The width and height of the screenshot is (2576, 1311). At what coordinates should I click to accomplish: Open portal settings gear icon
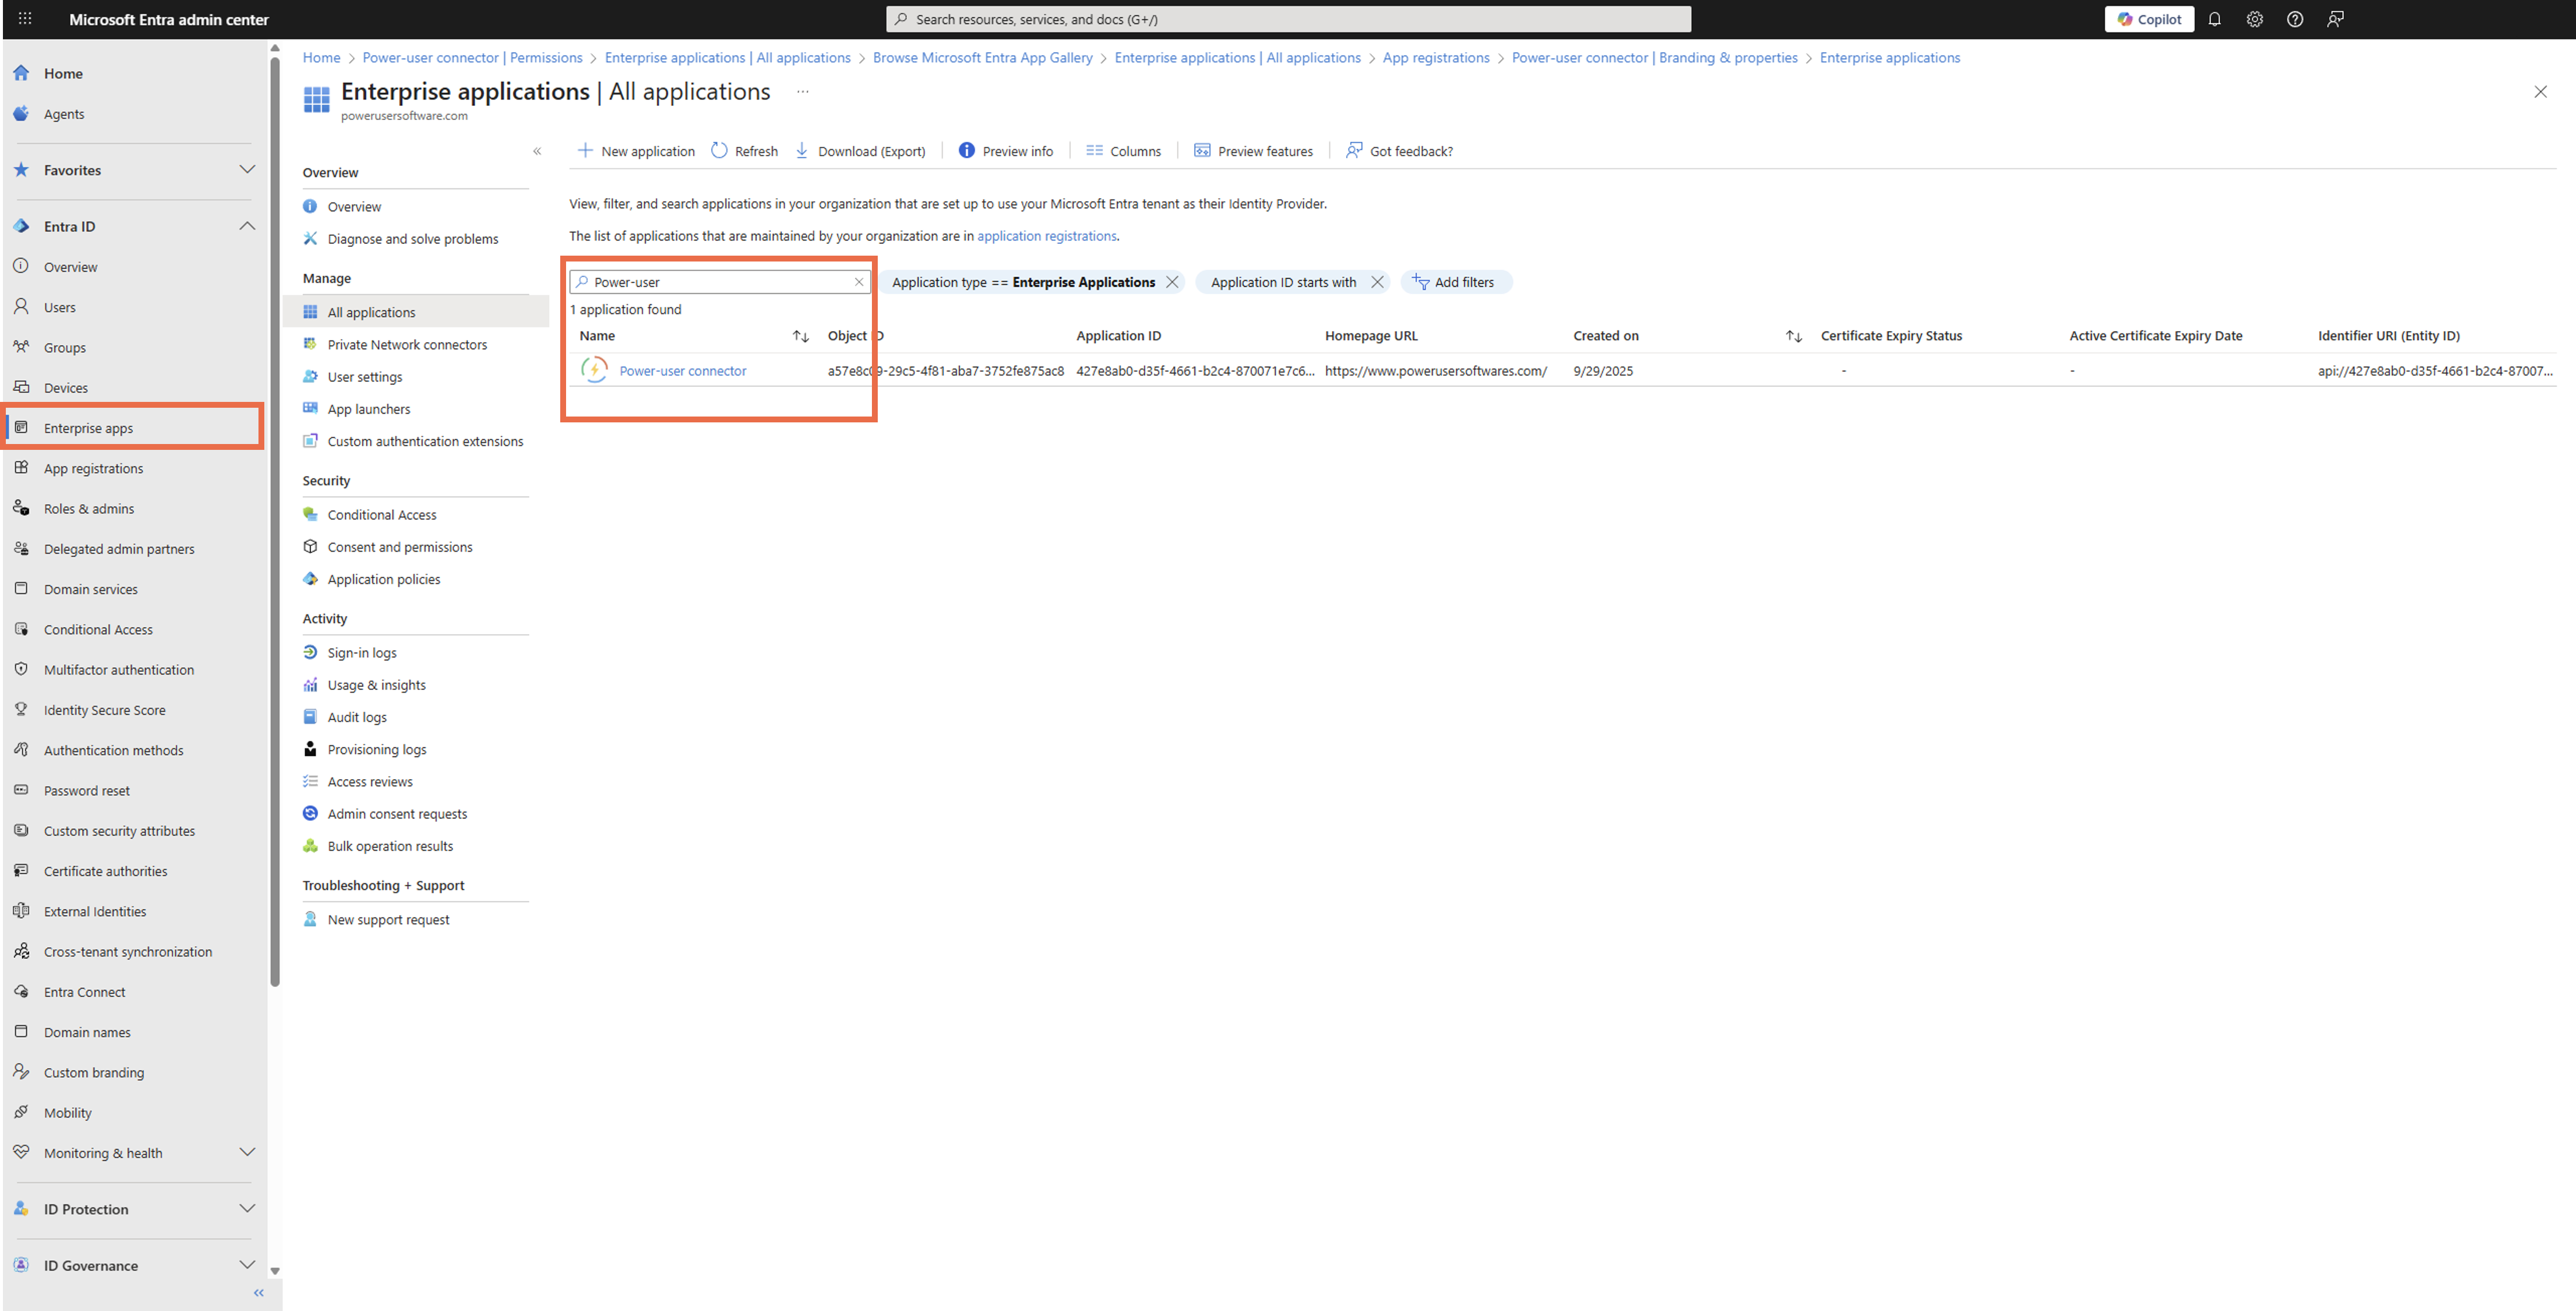tap(2254, 19)
